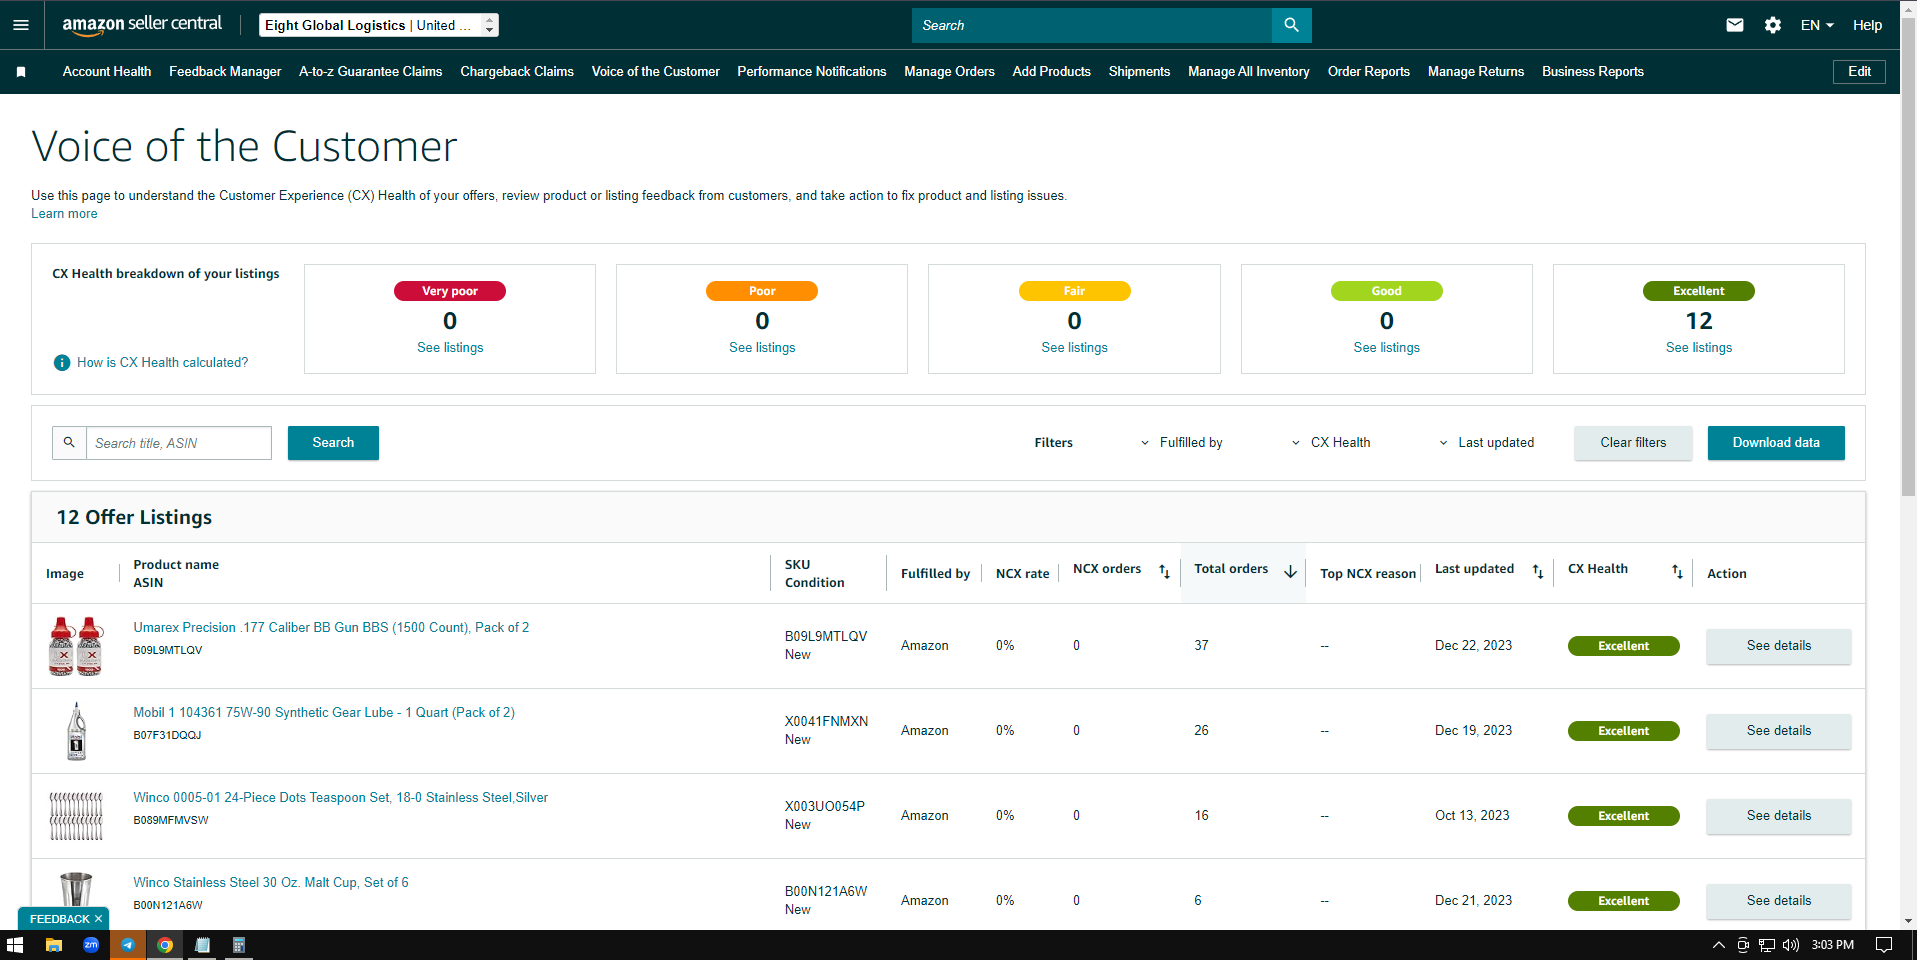Expand the Last updated filter dropdown

(1486, 443)
